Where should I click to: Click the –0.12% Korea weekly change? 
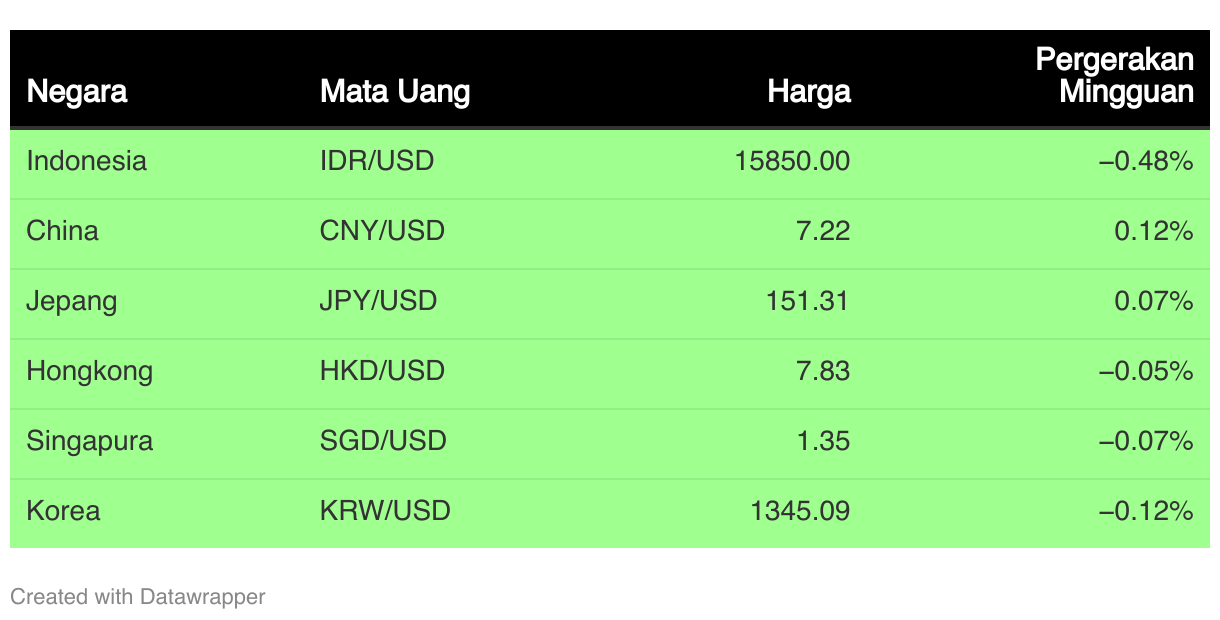(x=1146, y=511)
